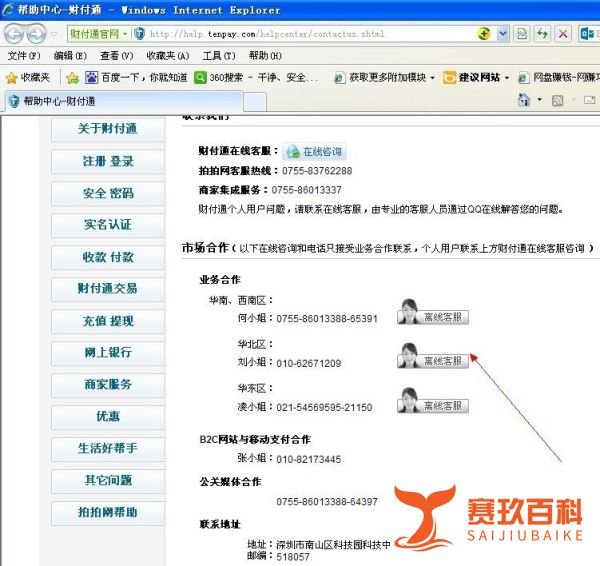This screenshot has width=600, height=566.
Task: Open the 生活好帮手 sidebar section
Action: click(x=108, y=448)
